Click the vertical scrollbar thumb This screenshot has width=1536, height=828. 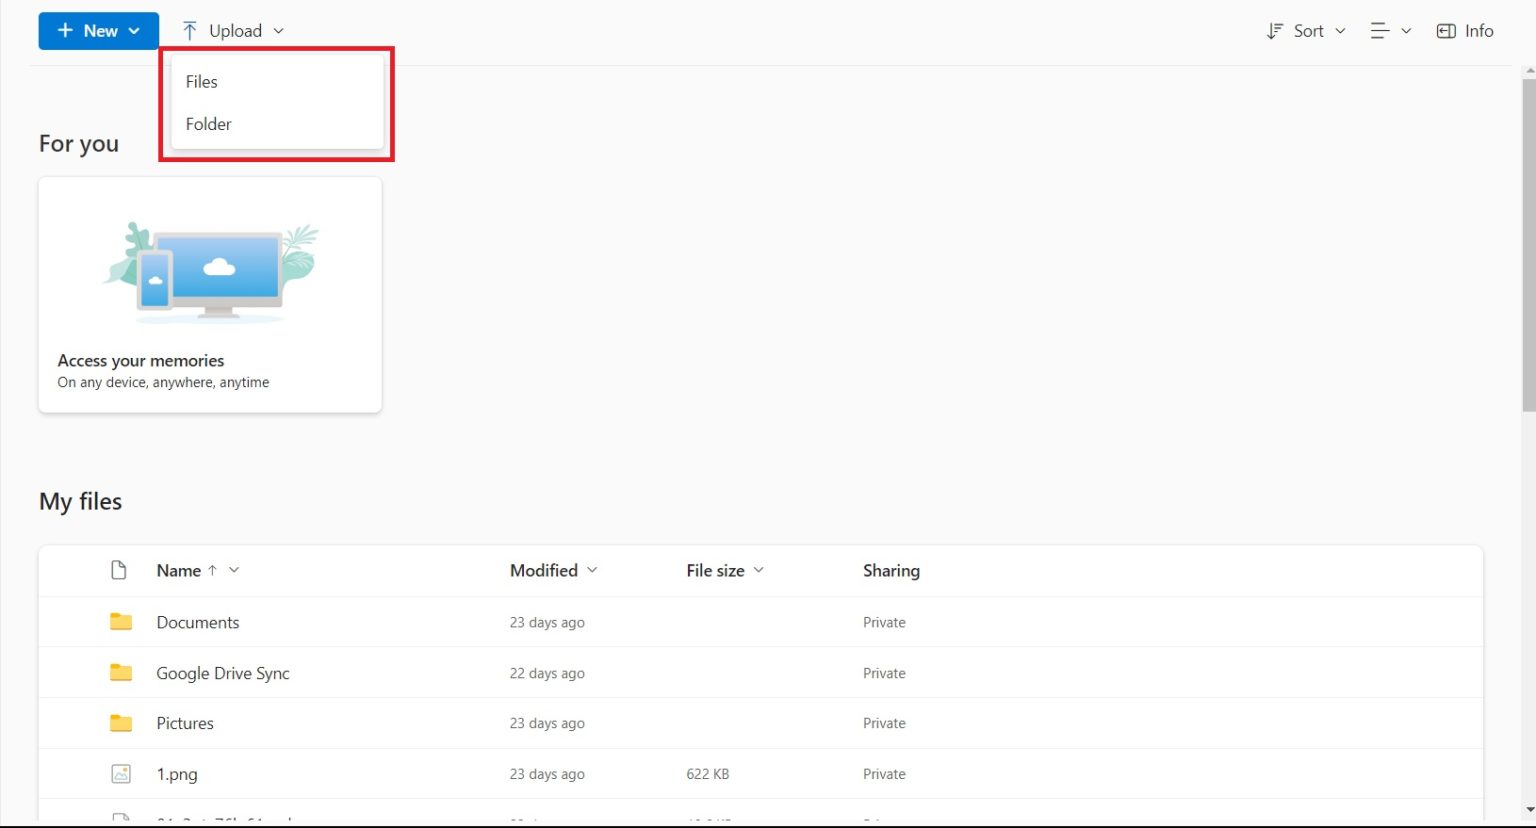tap(1528, 245)
